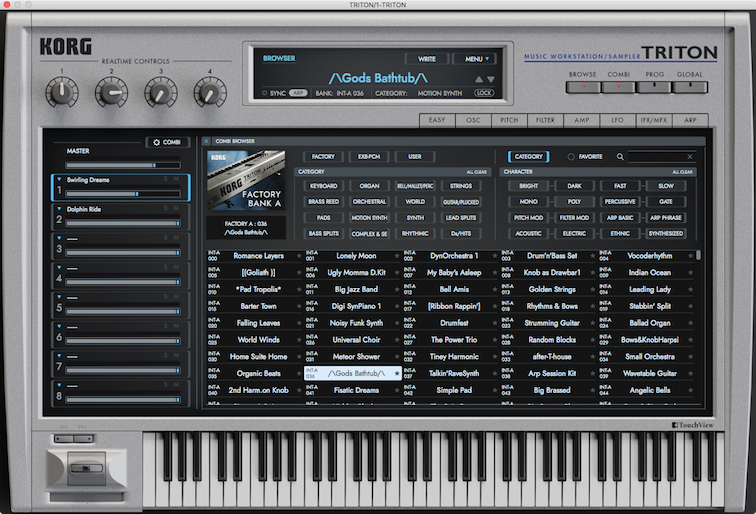Click the joystick controller
Viewport: 756px width, 514px height.
tap(86, 468)
